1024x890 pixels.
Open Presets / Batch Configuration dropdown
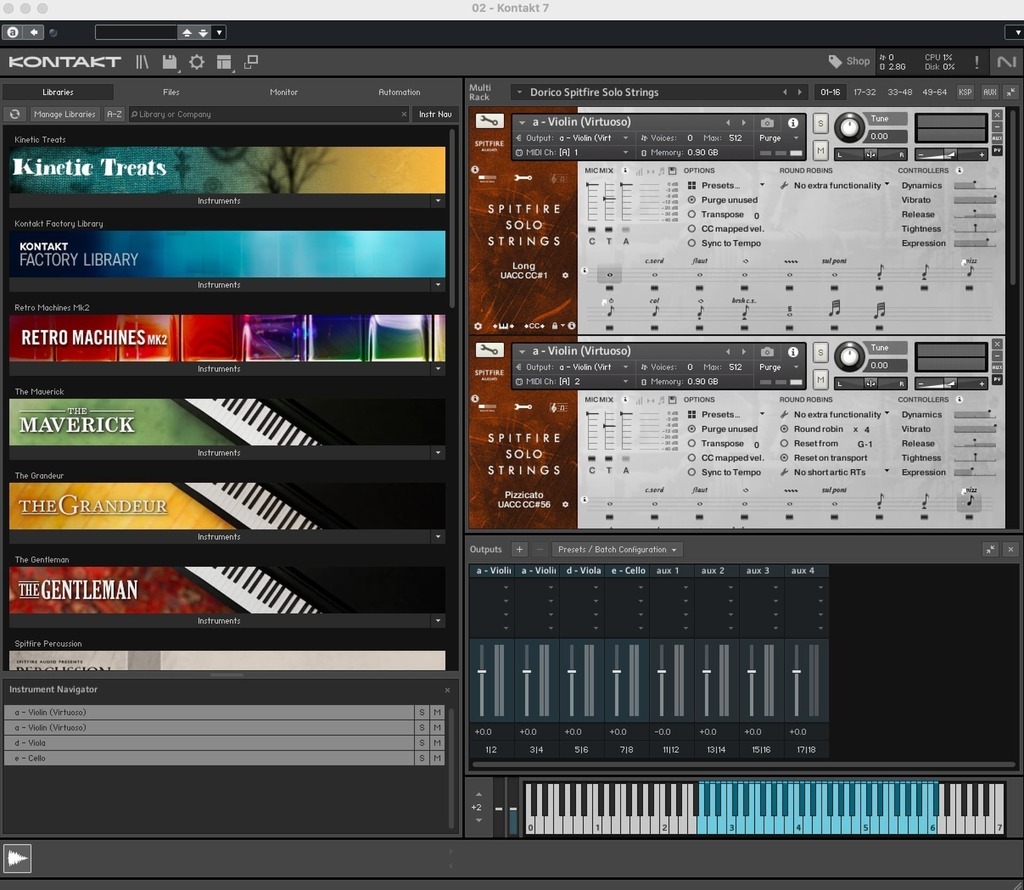[x=618, y=549]
